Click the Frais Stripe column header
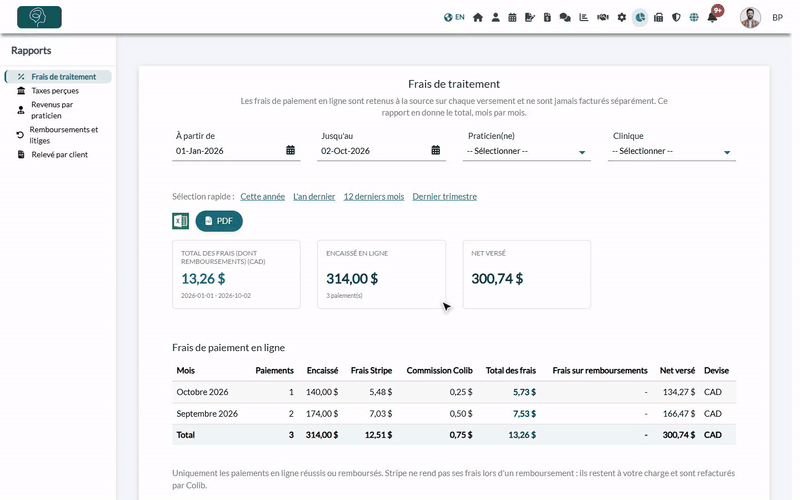The height and width of the screenshot is (500, 800). coord(371,370)
